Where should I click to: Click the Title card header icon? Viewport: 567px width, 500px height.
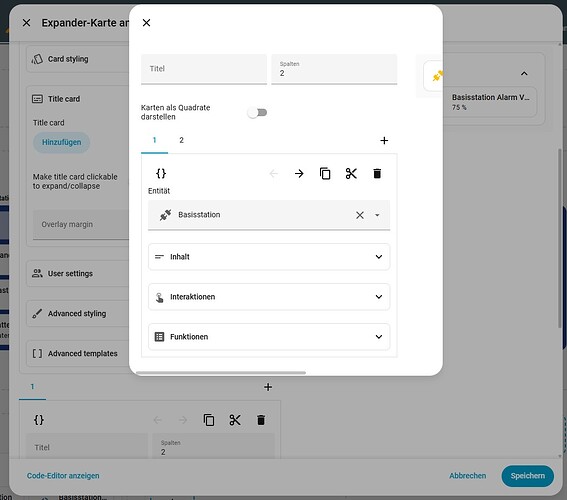37,99
